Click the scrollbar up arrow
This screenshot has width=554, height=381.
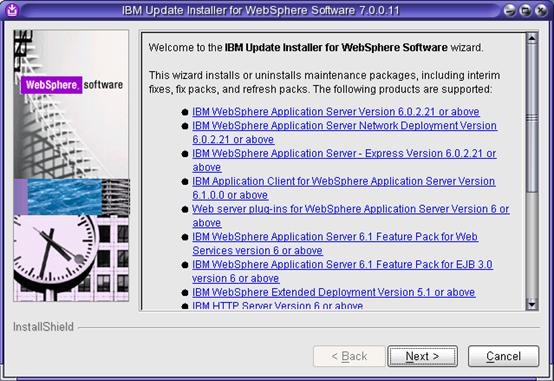pyautogui.click(x=532, y=38)
